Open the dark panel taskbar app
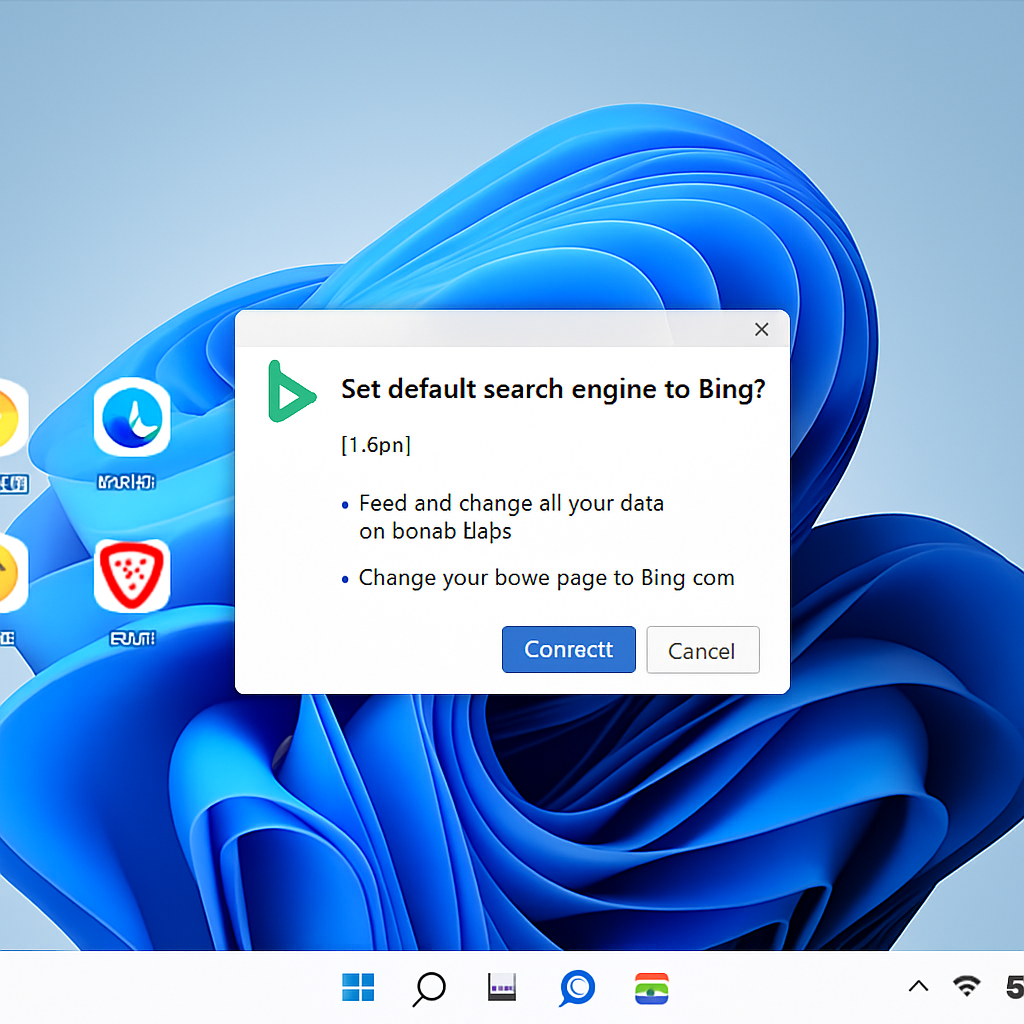This screenshot has width=1024, height=1024. point(502,987)
